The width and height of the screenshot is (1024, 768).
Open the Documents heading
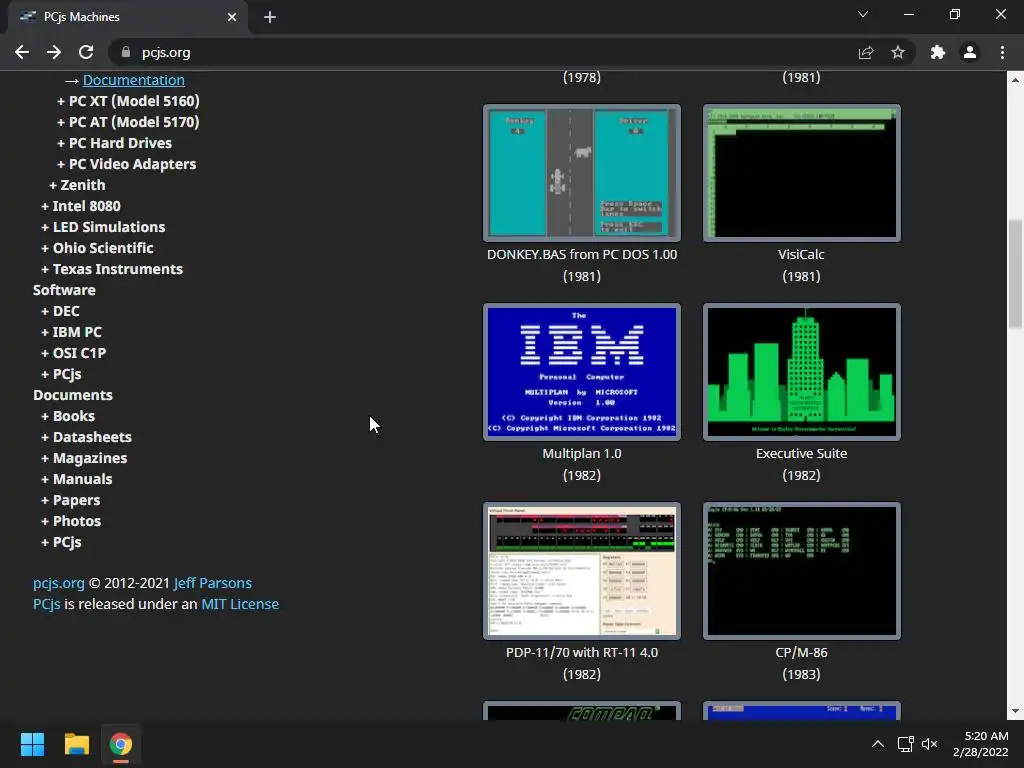pyautogui.click(x=72, y=395)
